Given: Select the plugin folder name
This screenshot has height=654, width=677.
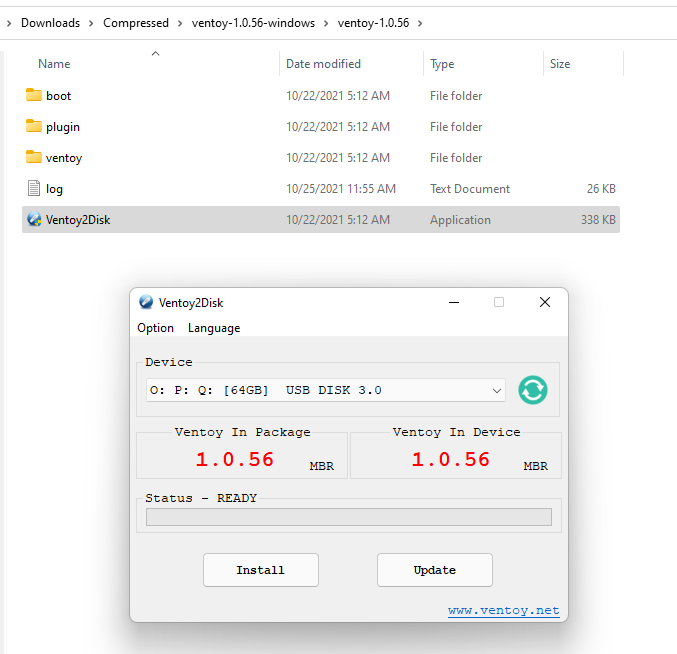Looking at the screenshot, I should pos(63,127).
